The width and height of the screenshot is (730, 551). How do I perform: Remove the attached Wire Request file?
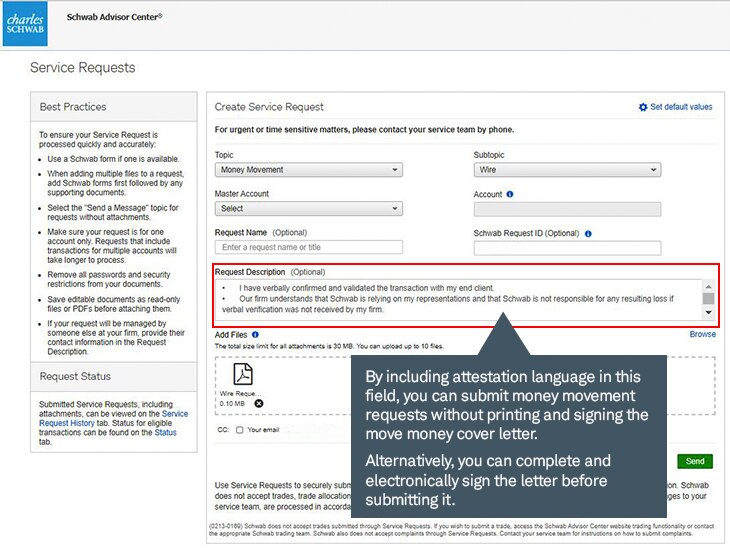coord(259,403)
